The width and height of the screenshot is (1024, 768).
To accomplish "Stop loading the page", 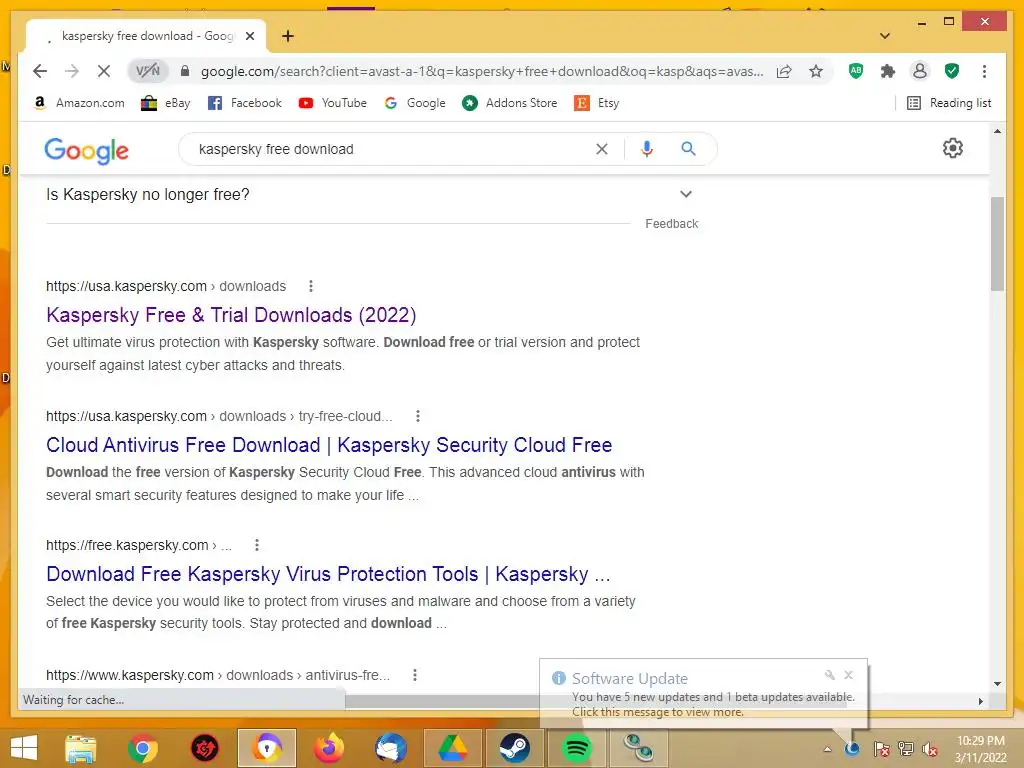I will pos(104,71).
